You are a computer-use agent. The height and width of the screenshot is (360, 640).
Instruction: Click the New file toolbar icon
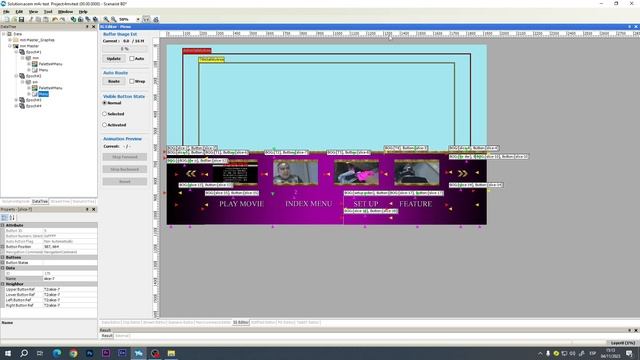coord(6,19)
